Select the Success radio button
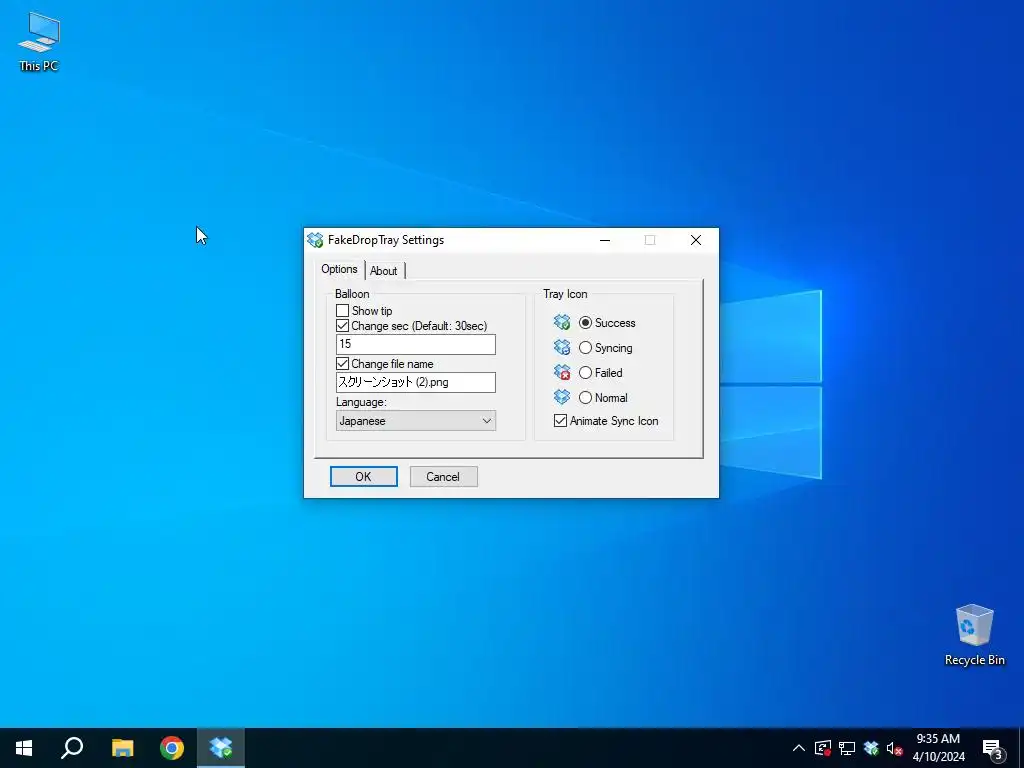Viewport: 1024px width, 768px height. click(x=585, y=323)
